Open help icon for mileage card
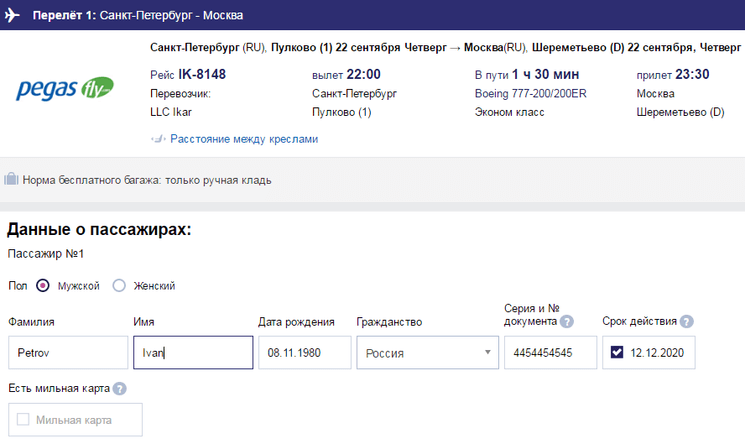Viewport: 745px width, 444px height. 120,388
